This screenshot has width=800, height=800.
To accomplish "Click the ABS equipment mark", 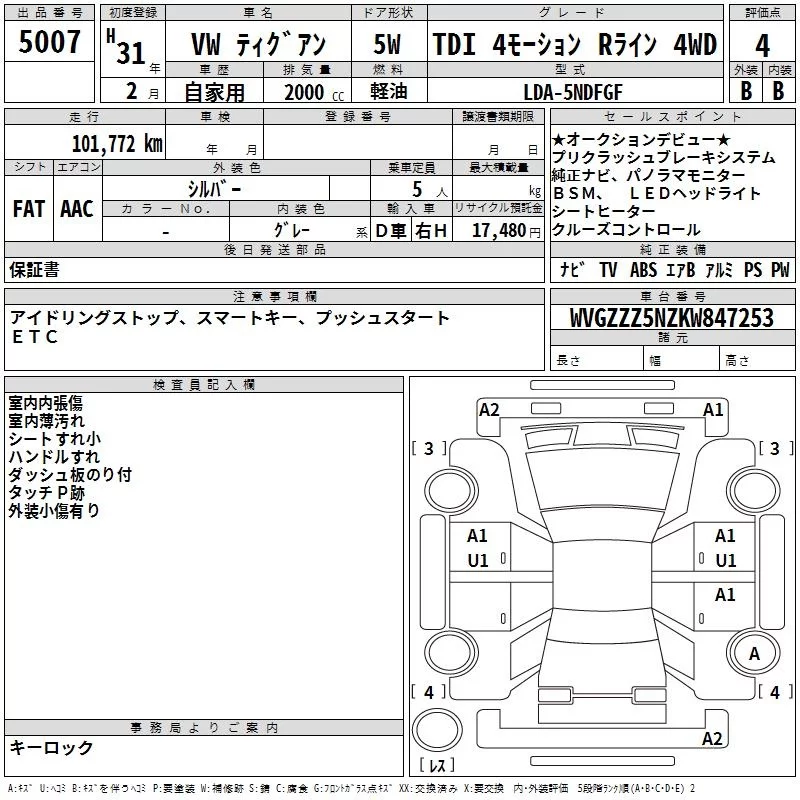I will click(x=643, y=269).
